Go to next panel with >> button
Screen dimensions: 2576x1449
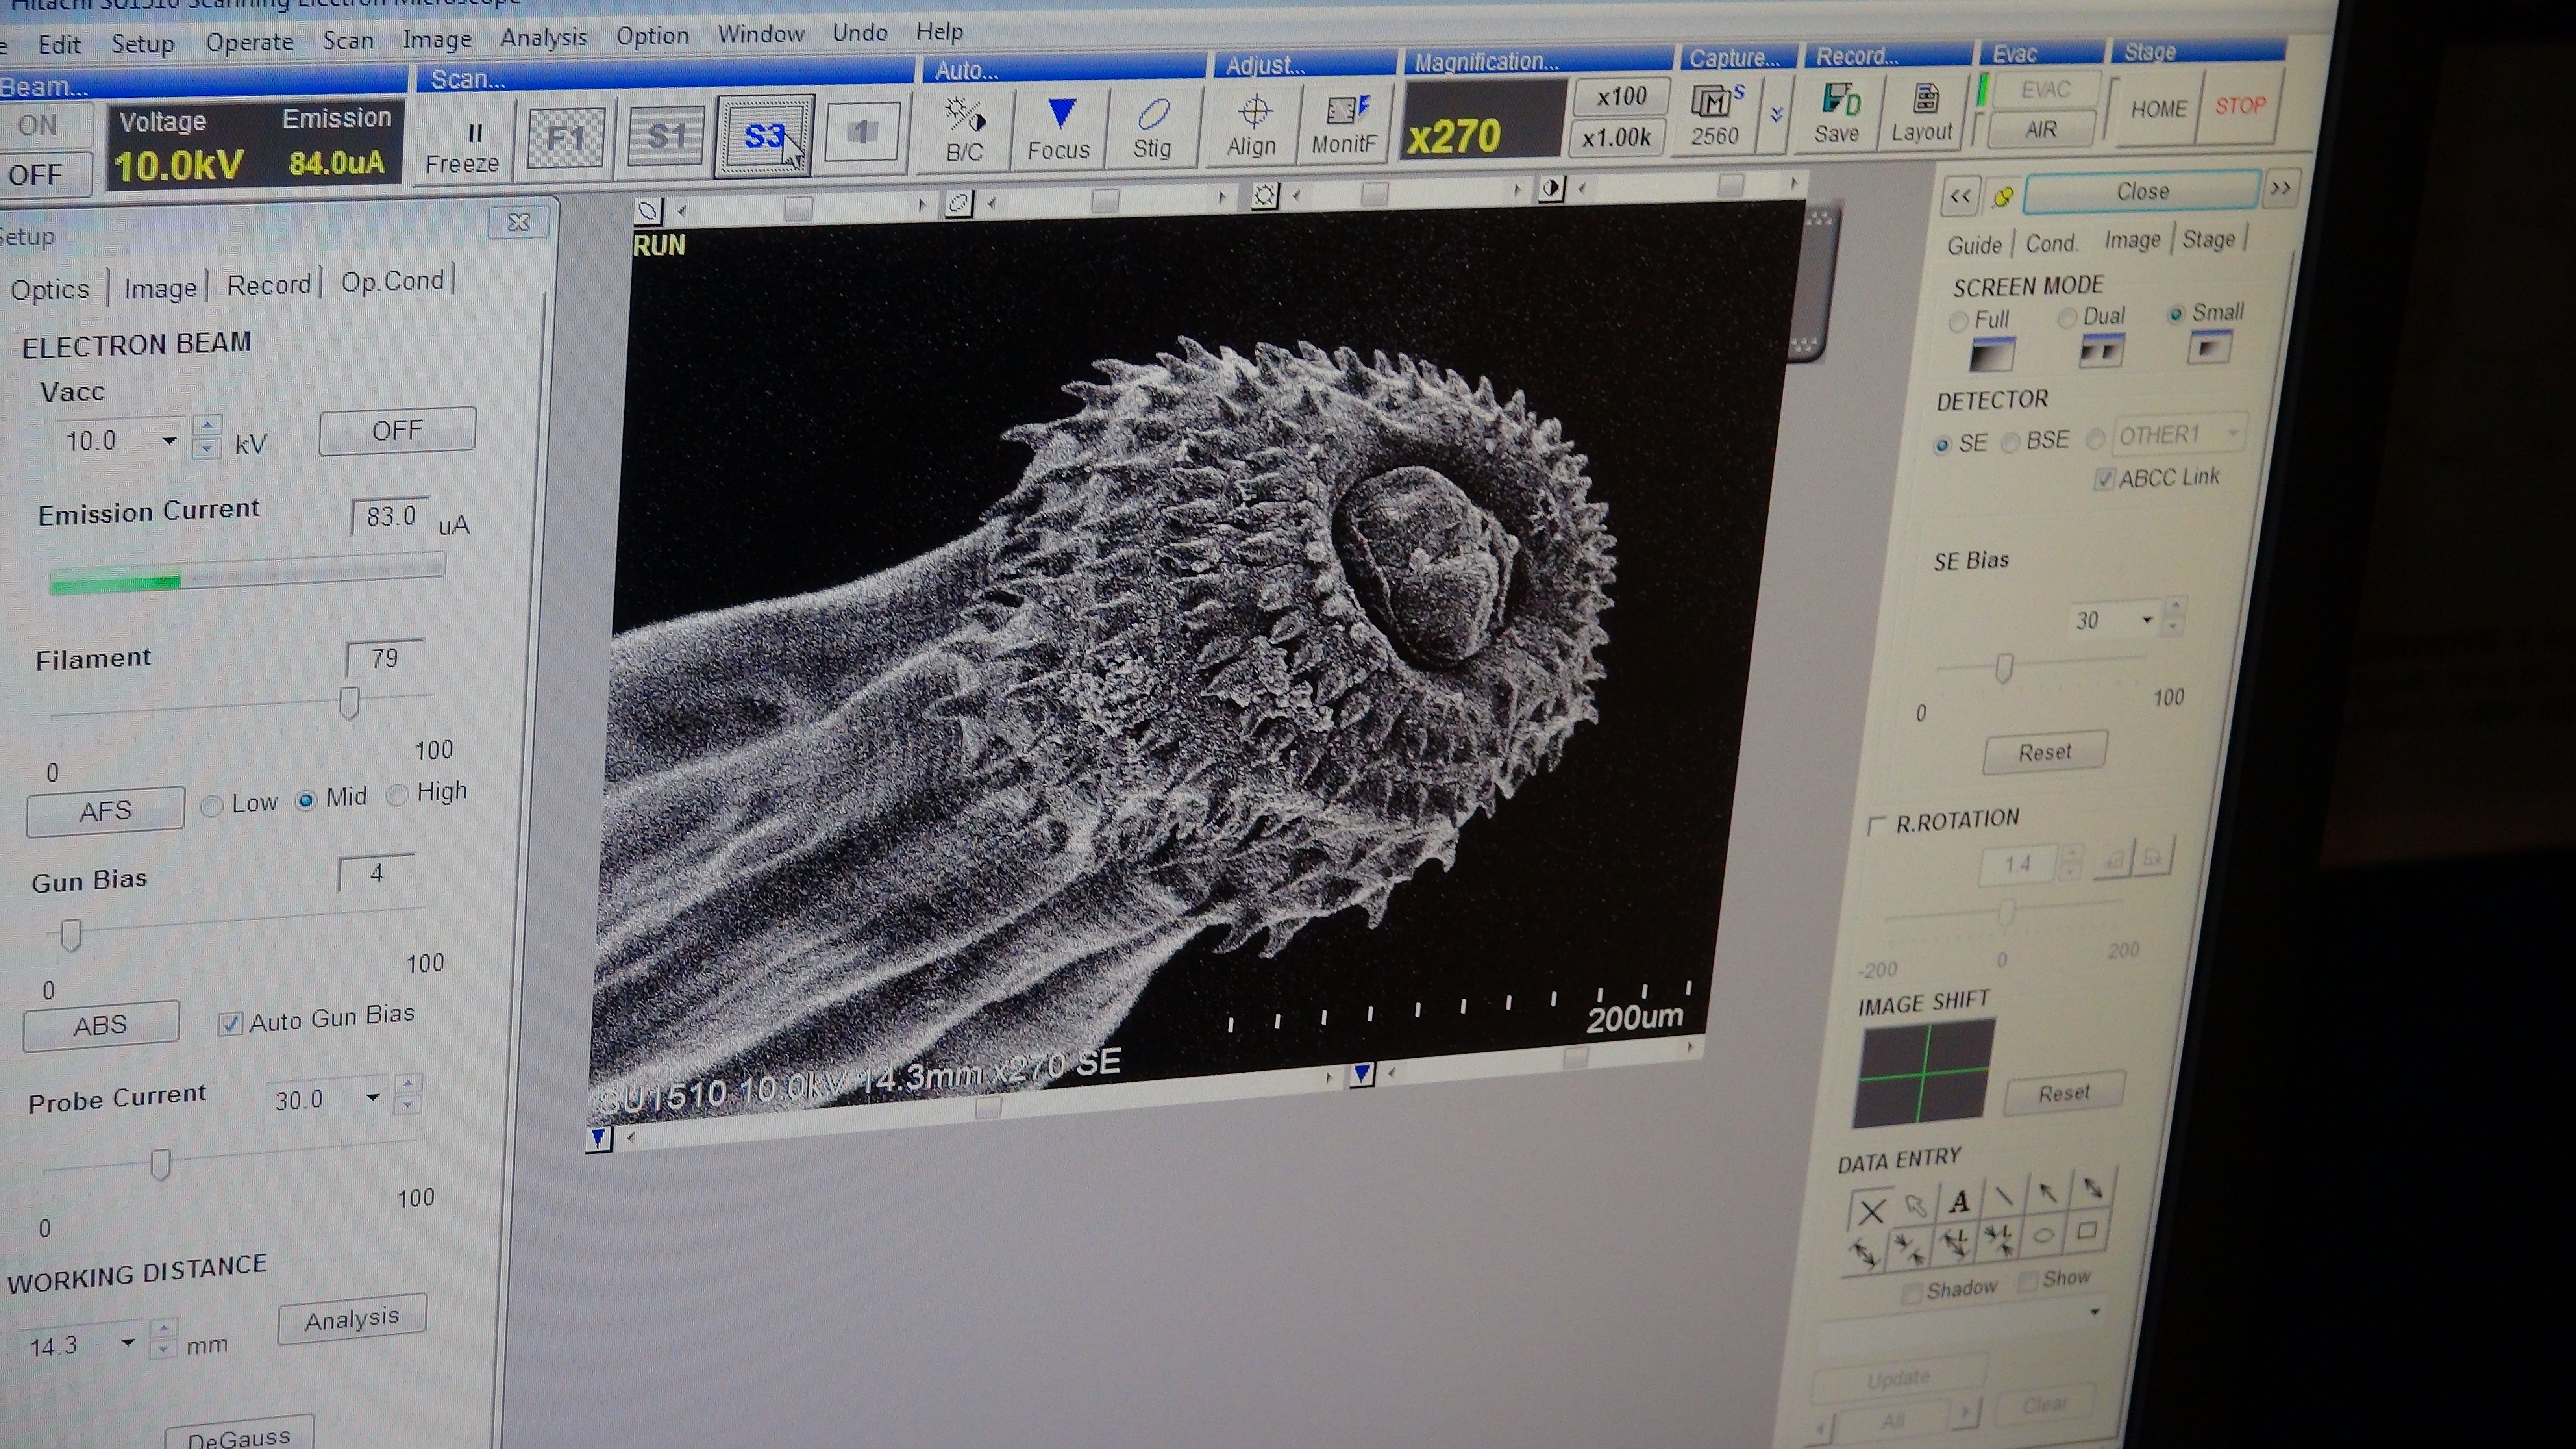tap(2280, 187)
